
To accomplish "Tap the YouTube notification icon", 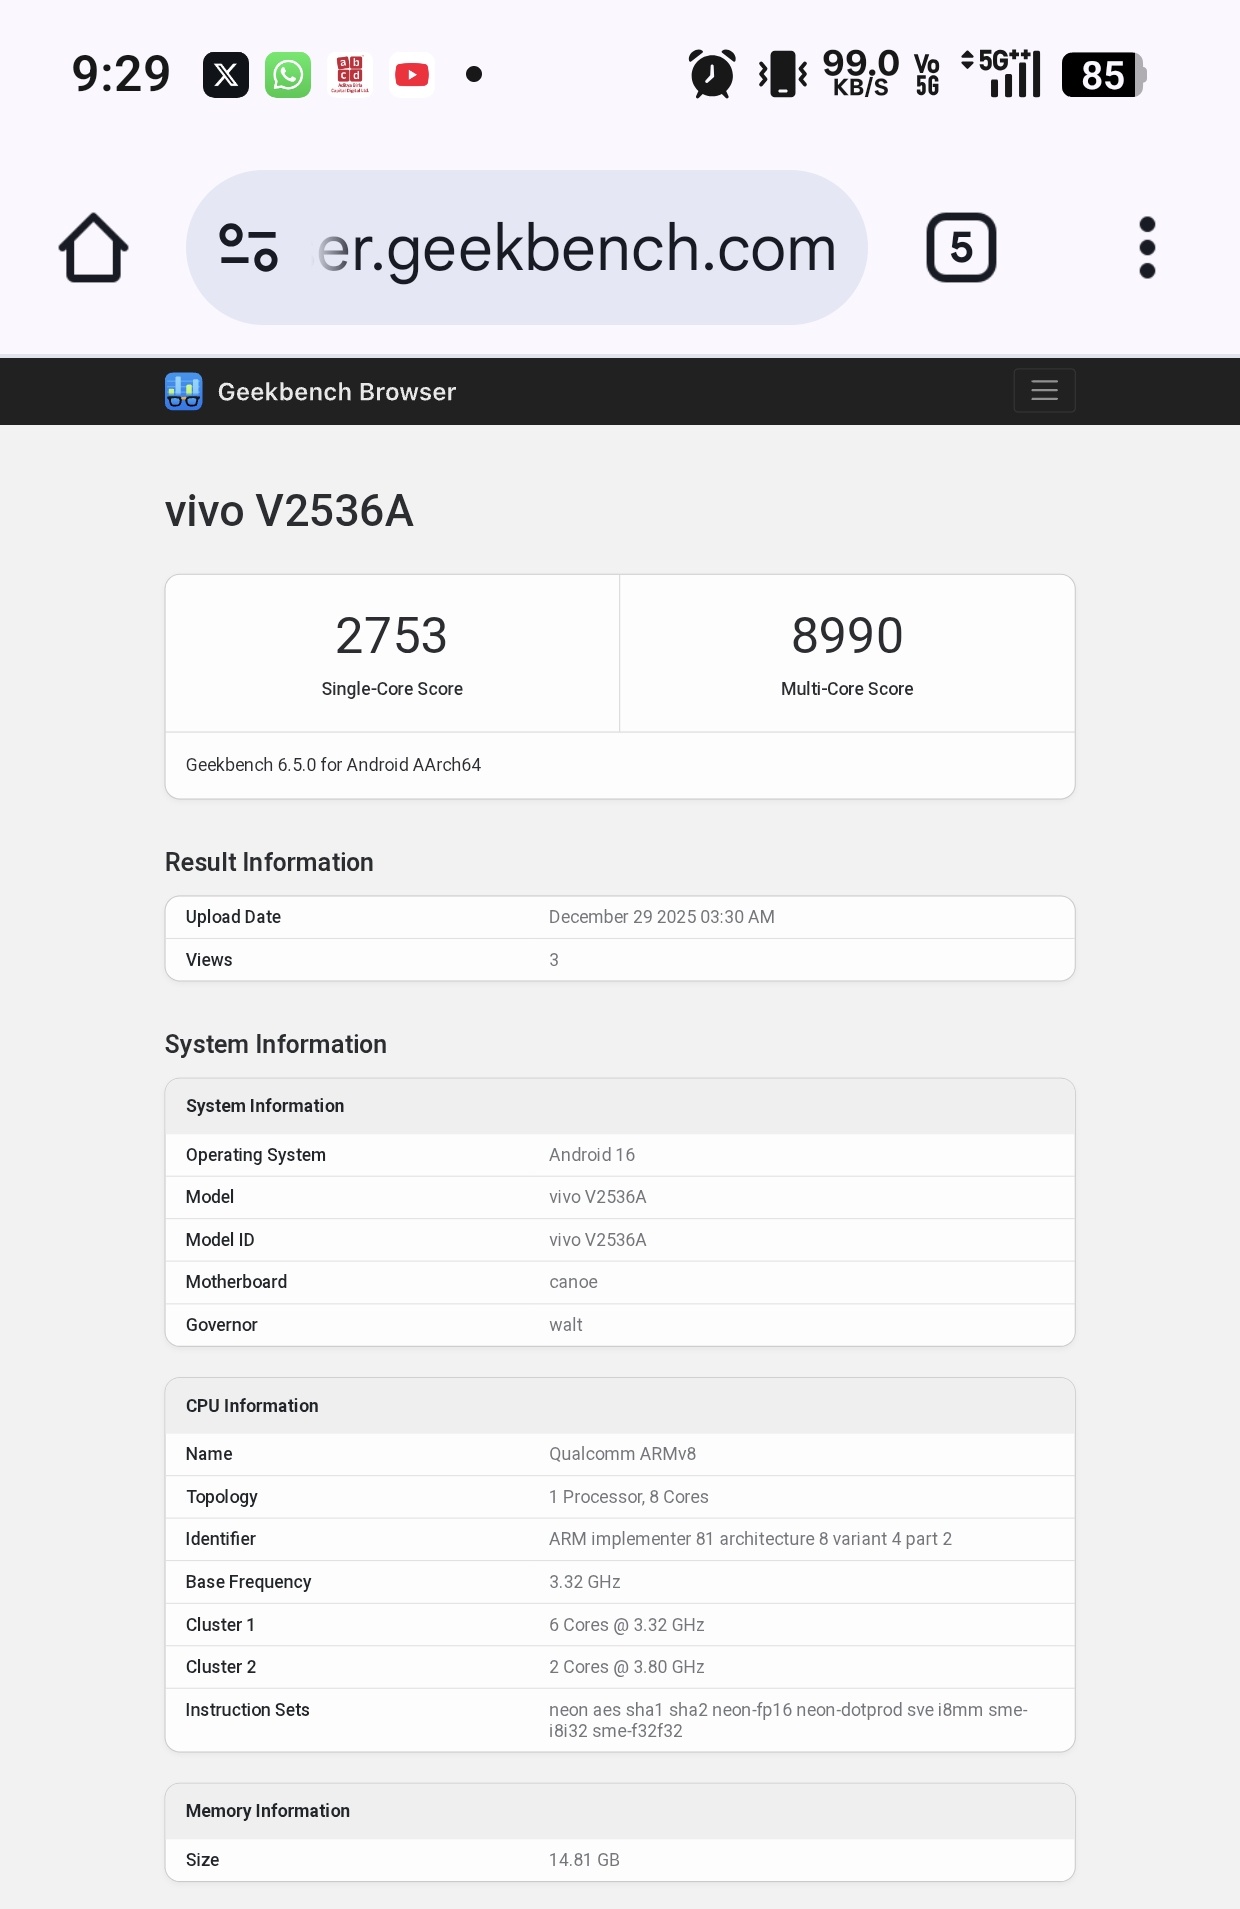I will pyautogui.click(x=412, y=75).
